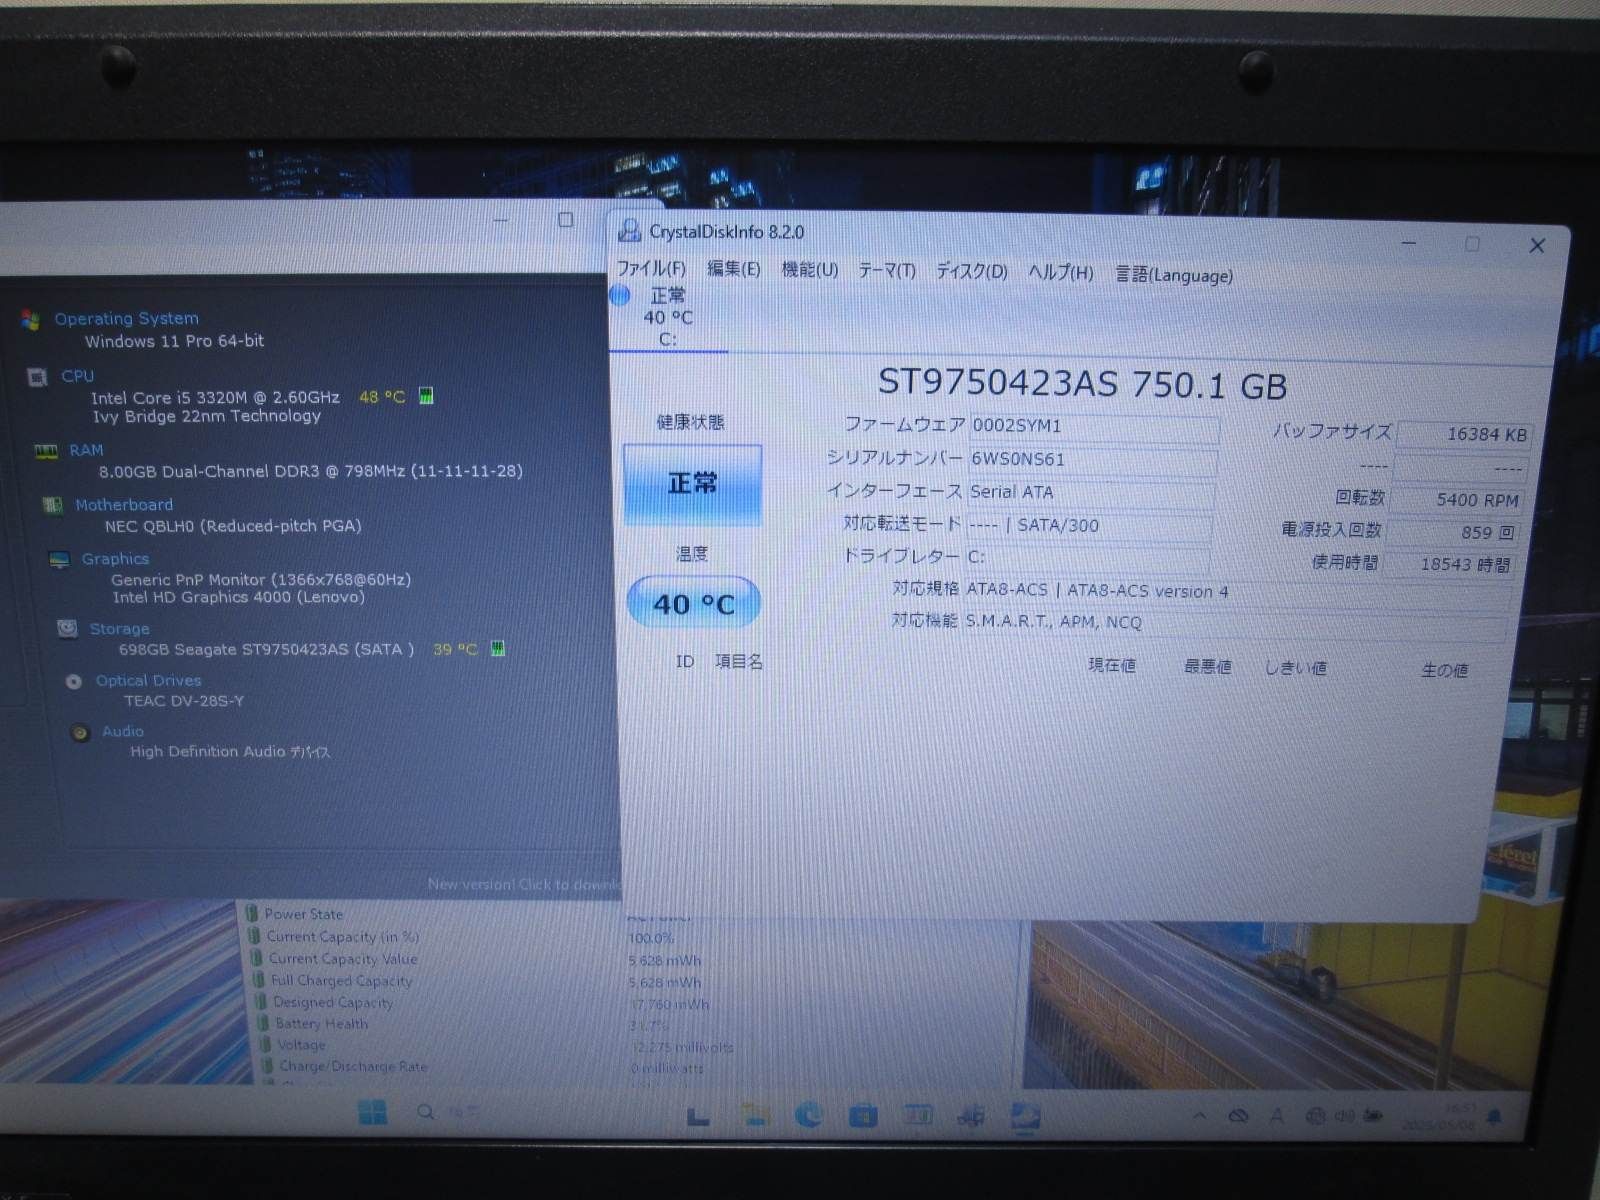The width and height of the screenshot is (1600, 1200).
Task: Click the CPU temperature gauge icon beside 48 °C
Action: coord(426,397)
